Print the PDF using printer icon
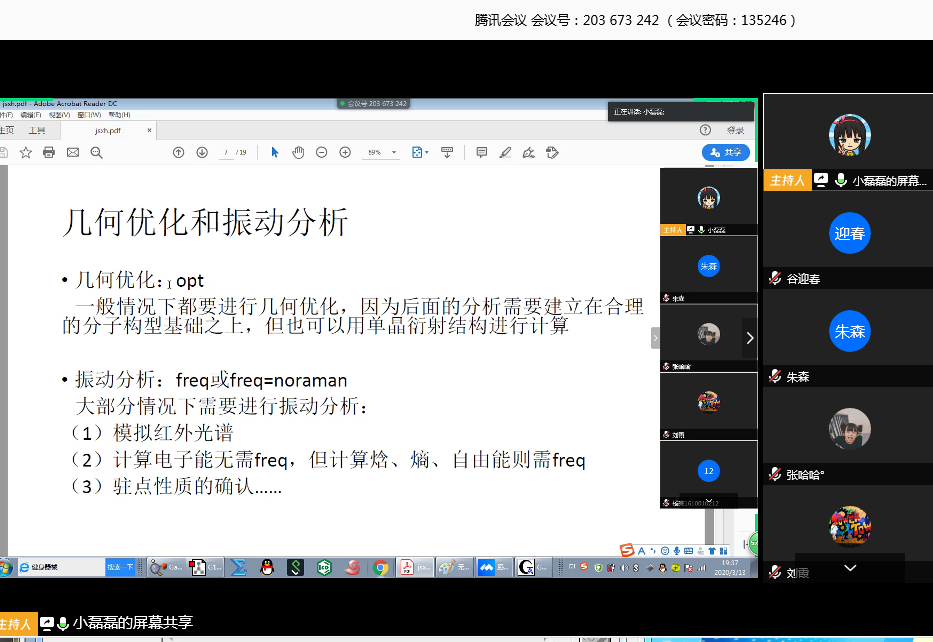Screen dimensions: 933x642 click(49, 152)
